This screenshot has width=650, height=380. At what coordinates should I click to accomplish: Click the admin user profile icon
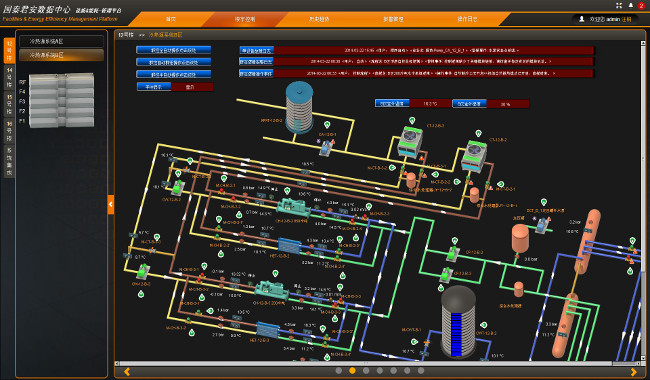[x=582, y=19]
